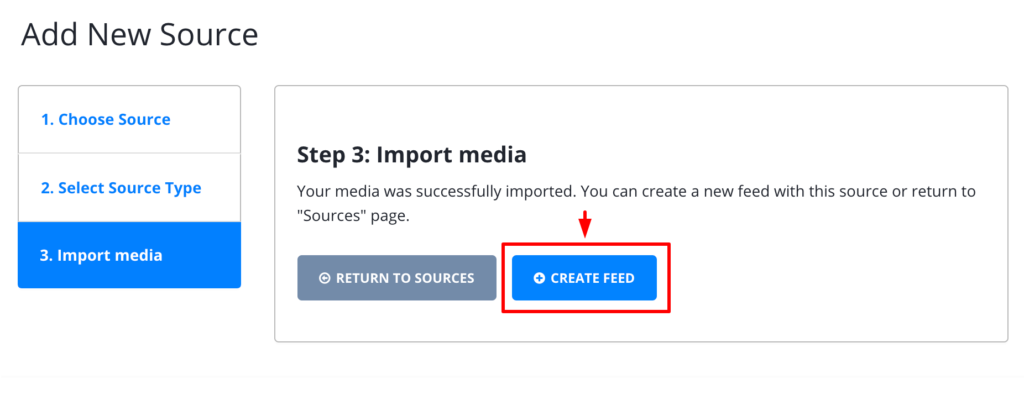Image resolution: width=1024 pixels, height=401 pixels.
Task: Click the empty area below the action buttons
Action: [640, 325]
